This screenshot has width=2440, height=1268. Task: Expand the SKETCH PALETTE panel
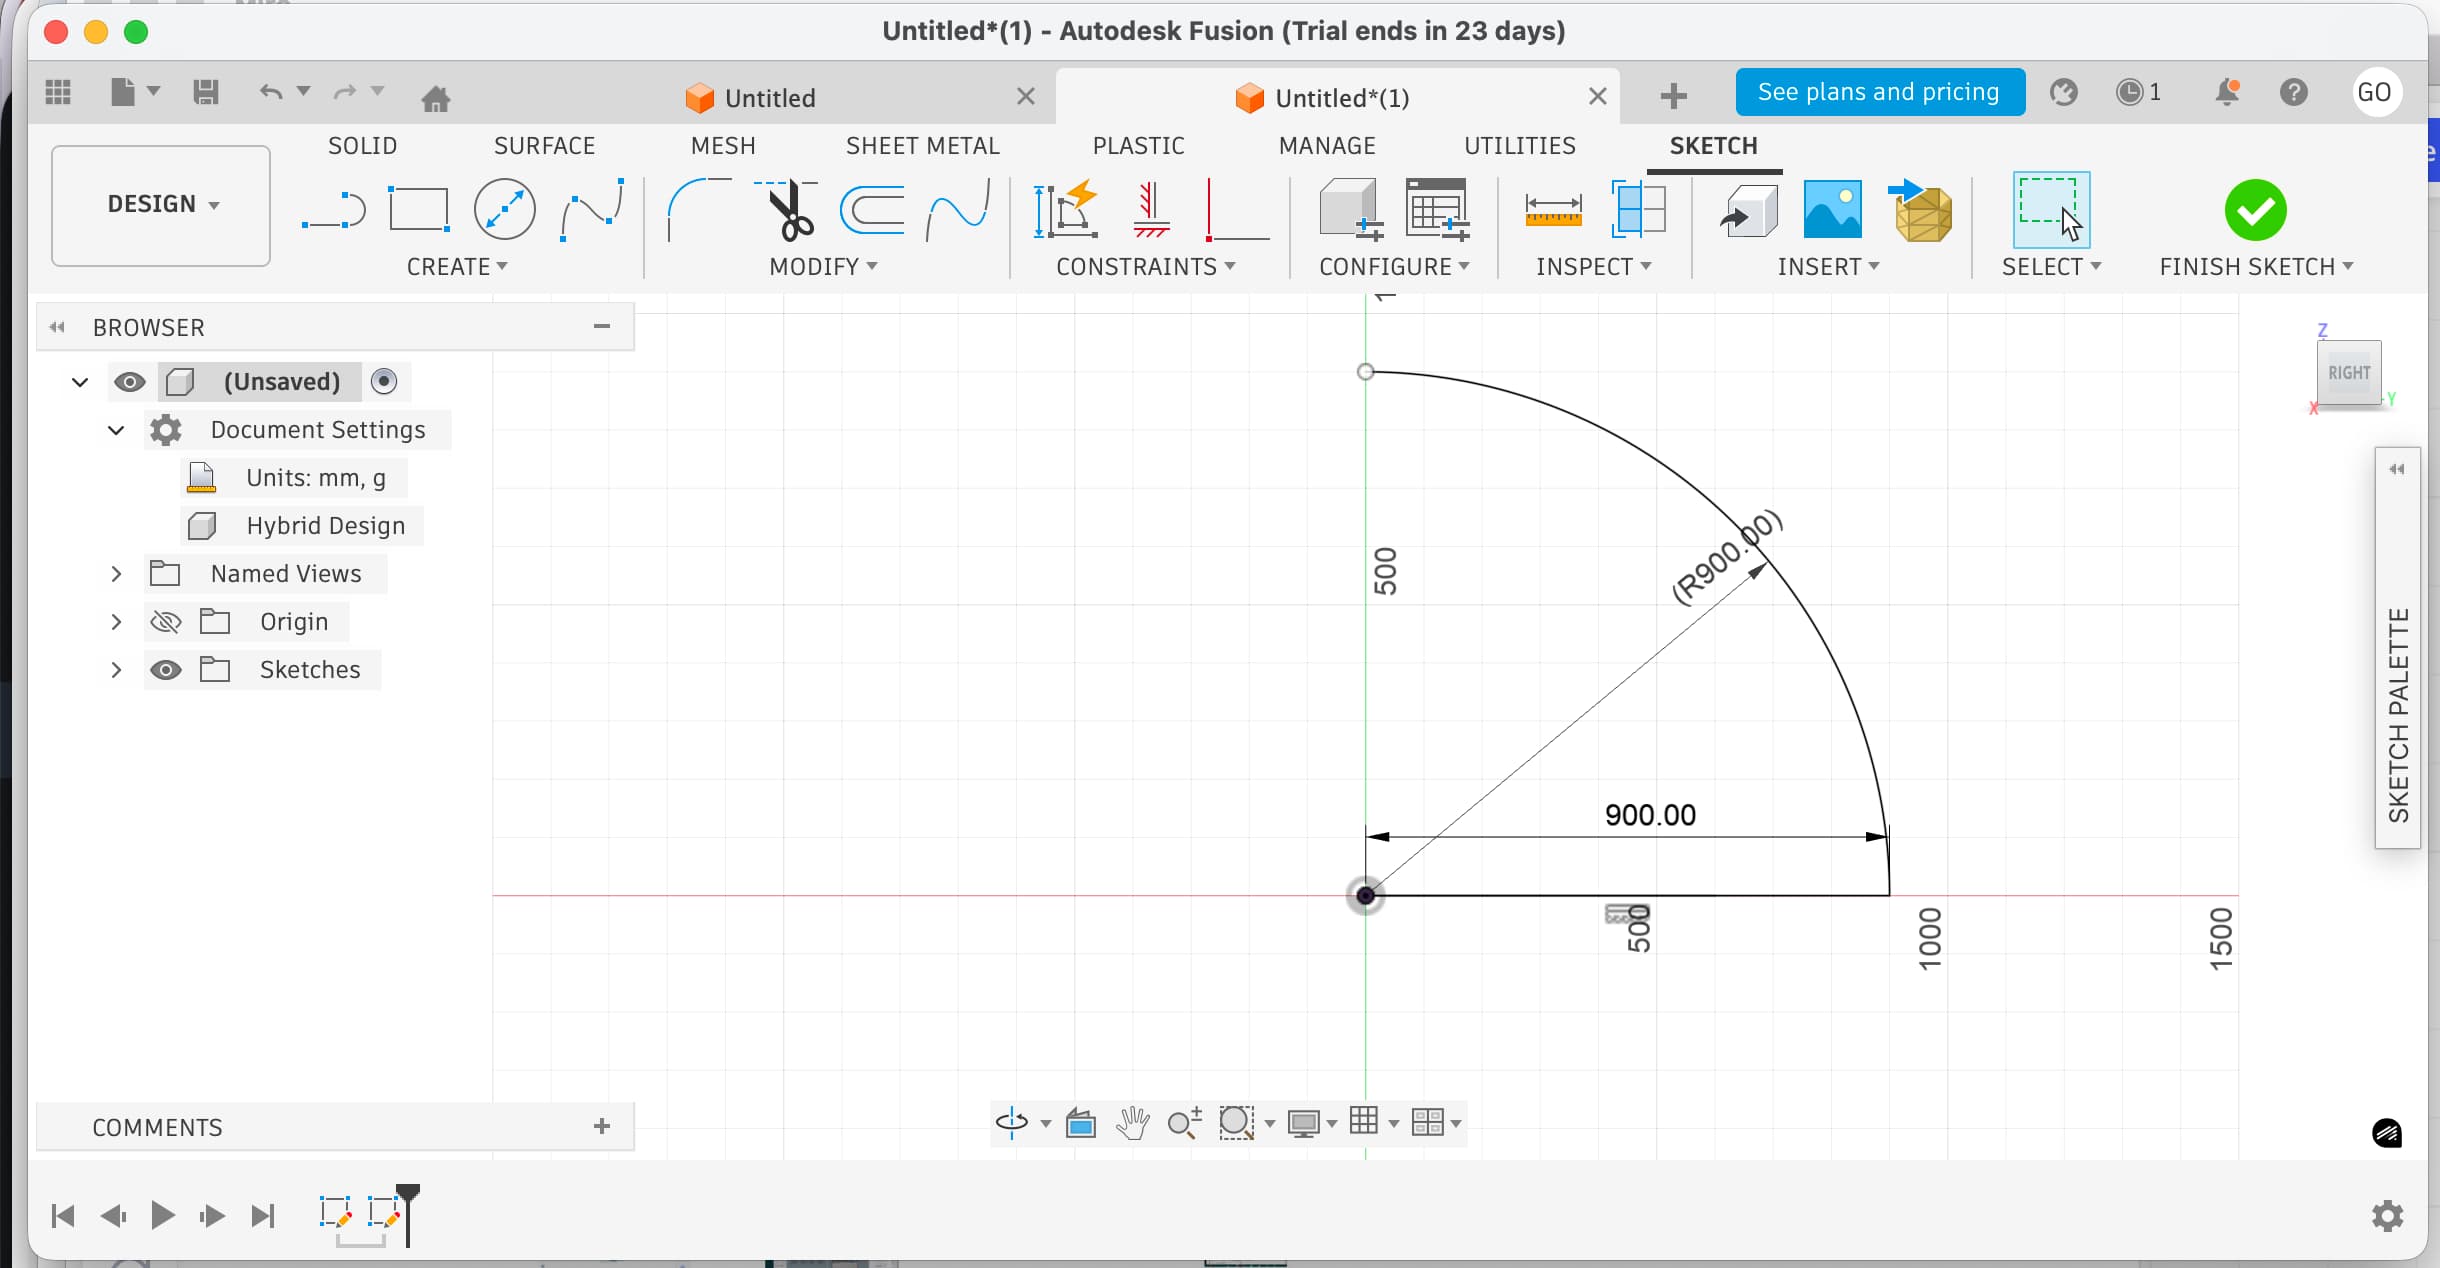[2397, 469]
